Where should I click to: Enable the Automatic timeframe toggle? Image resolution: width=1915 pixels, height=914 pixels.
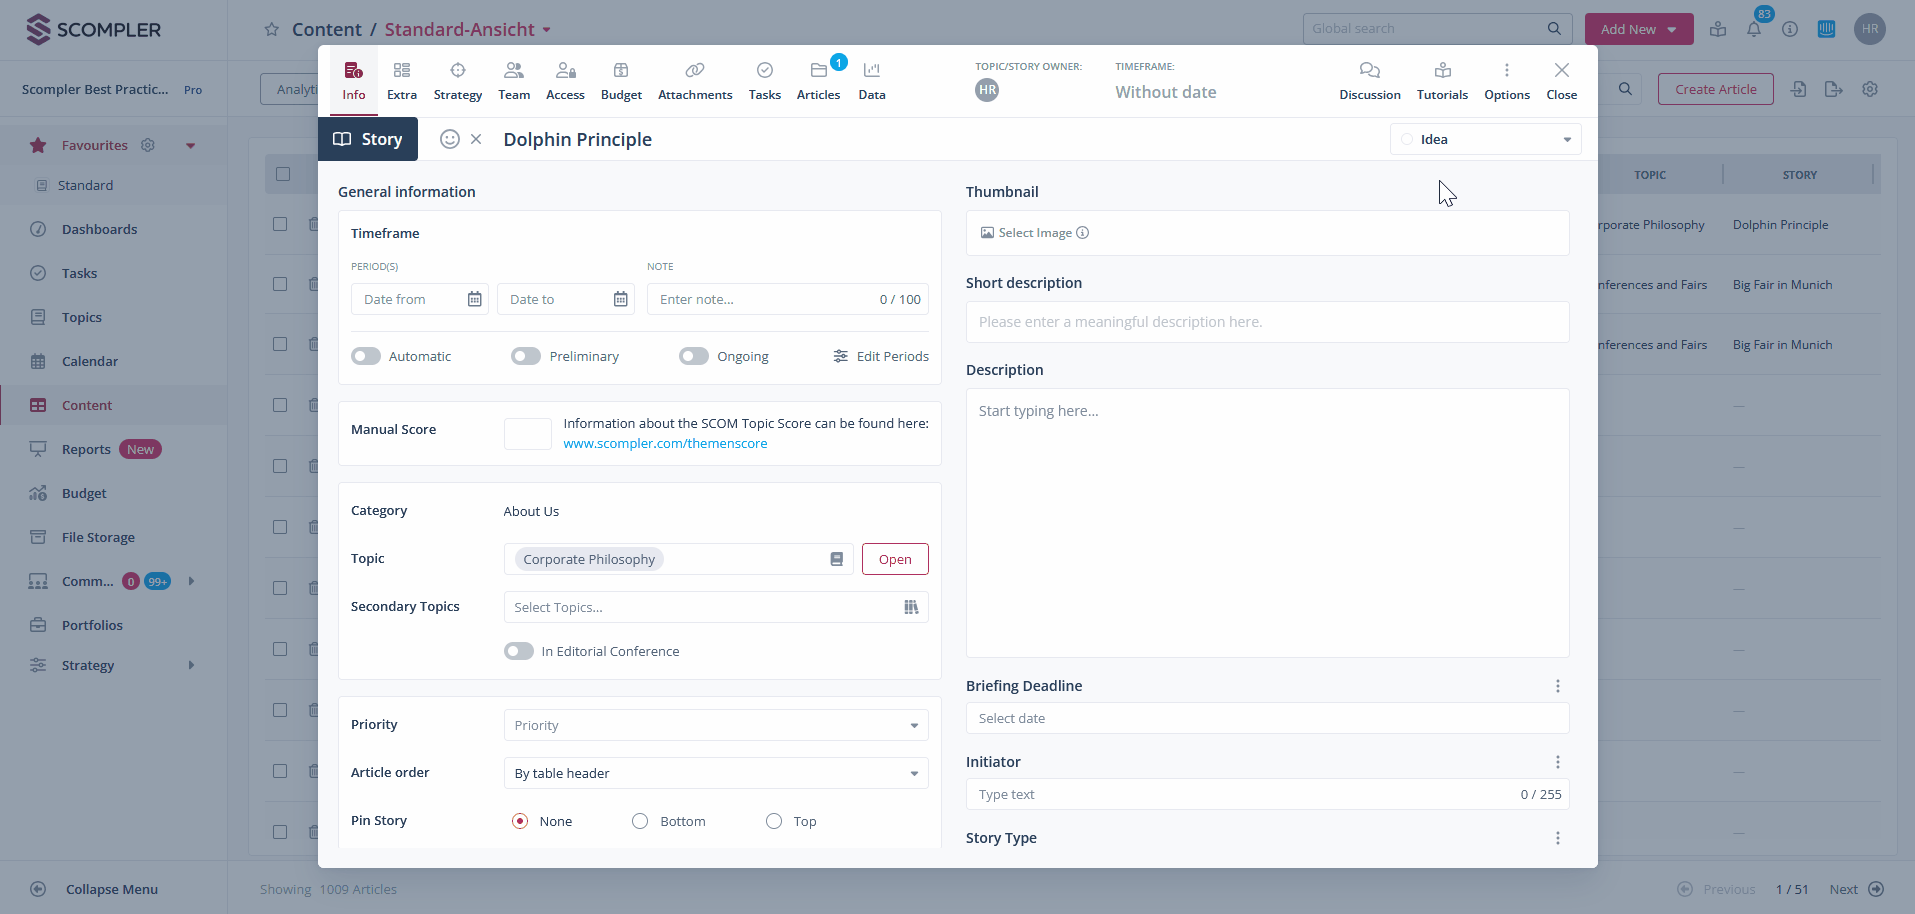(366, 356)
